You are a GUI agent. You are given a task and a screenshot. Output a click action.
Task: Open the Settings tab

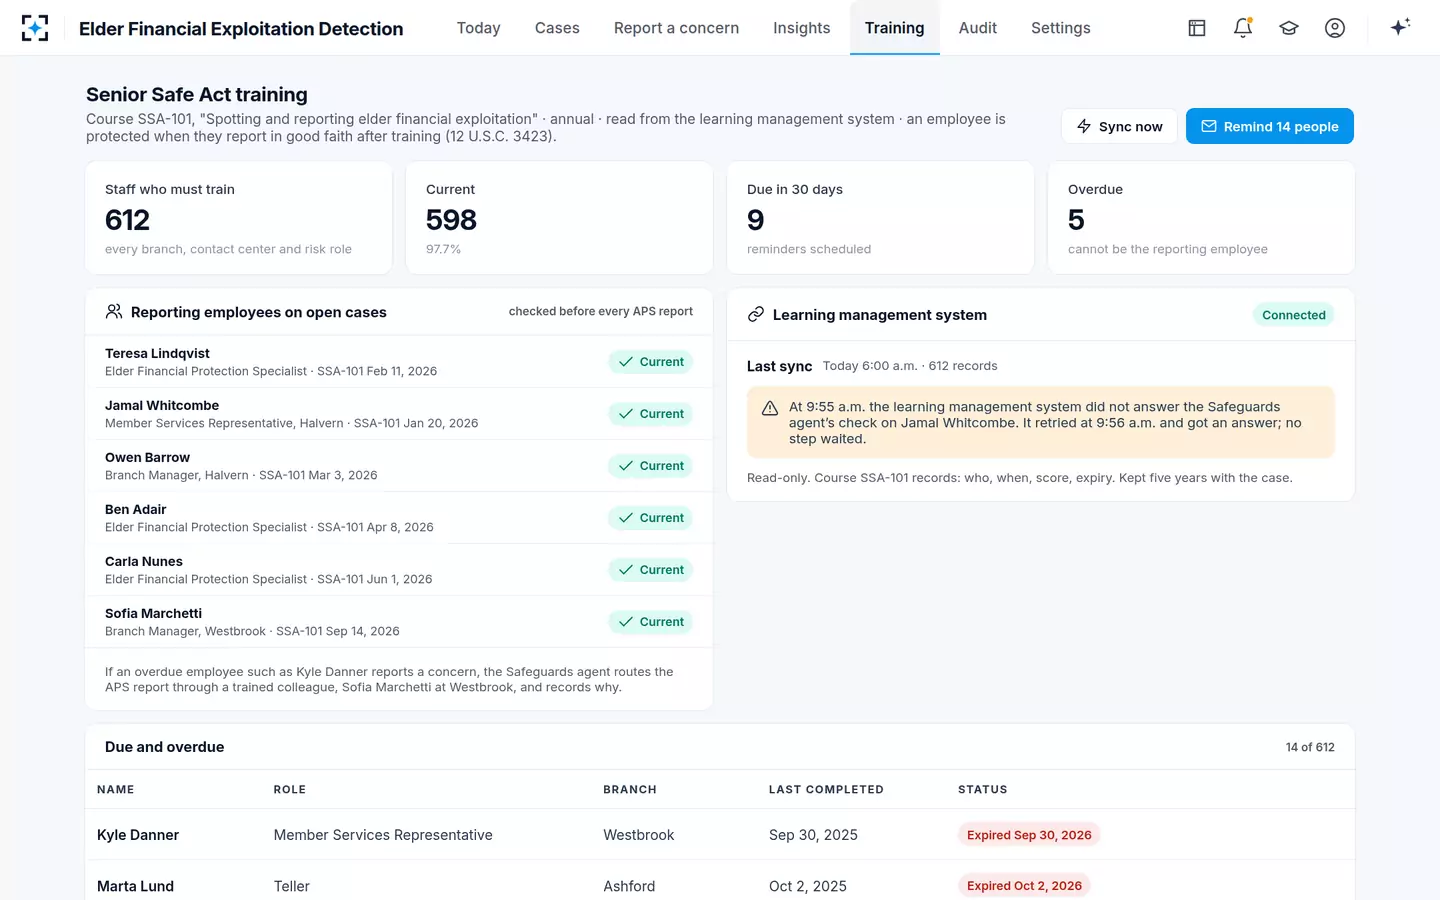tap(1061, 28)
